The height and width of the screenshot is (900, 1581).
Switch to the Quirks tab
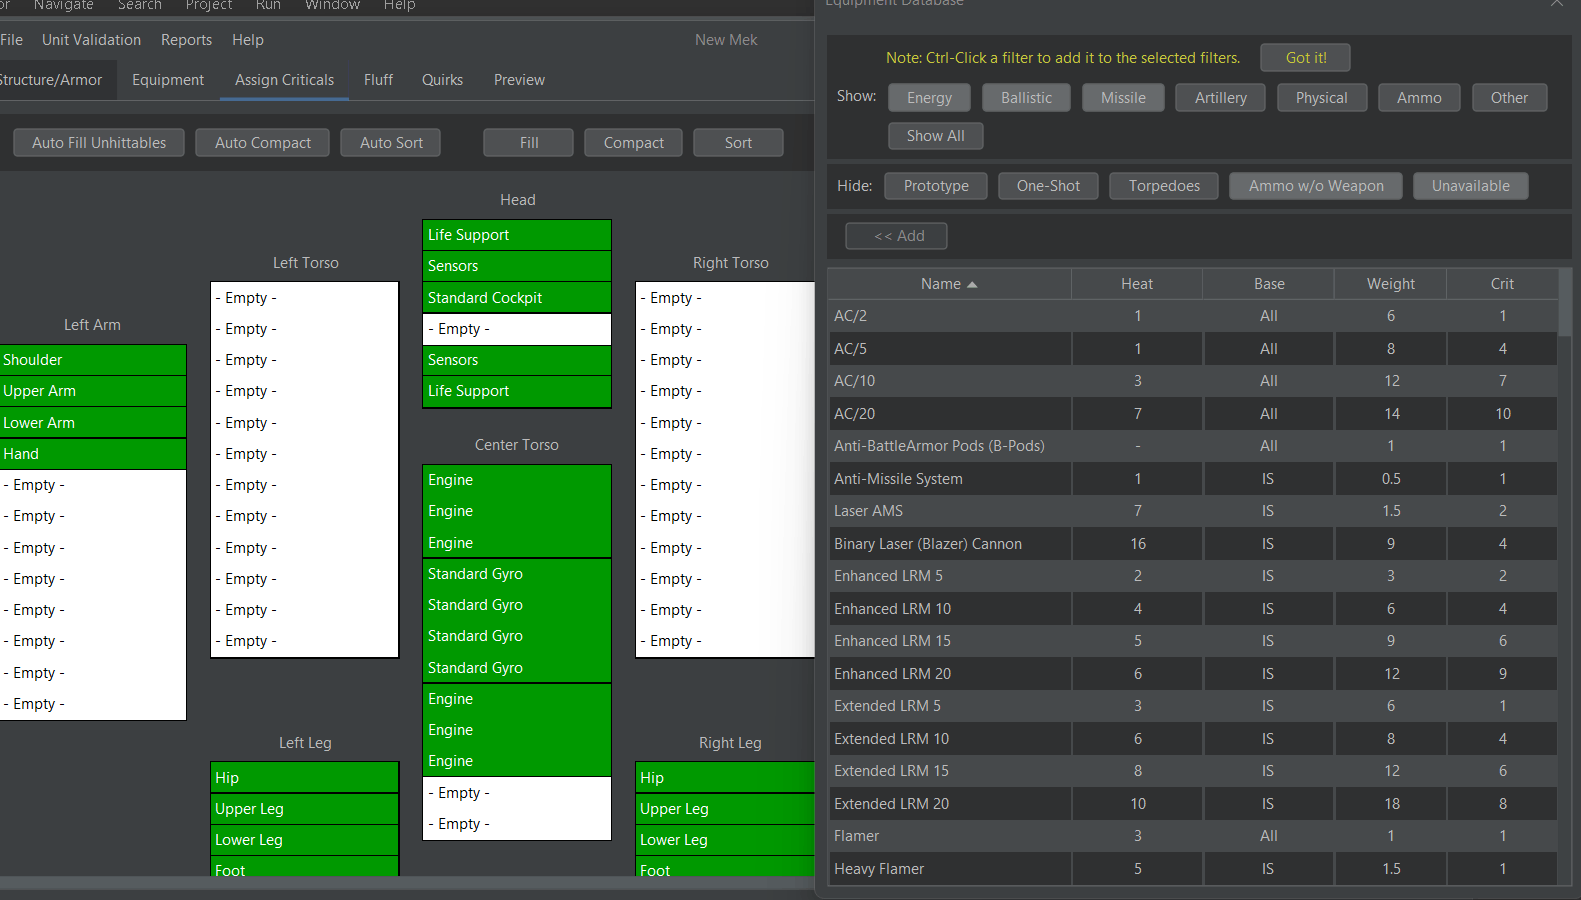point(442,80)
